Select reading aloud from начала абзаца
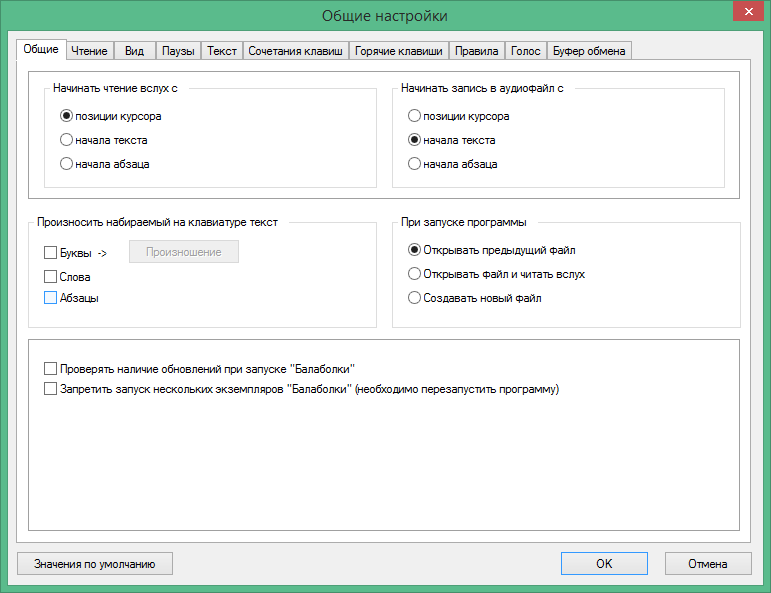Image resolution: width=771 pixels, height=593 pixels. point(67,164)
